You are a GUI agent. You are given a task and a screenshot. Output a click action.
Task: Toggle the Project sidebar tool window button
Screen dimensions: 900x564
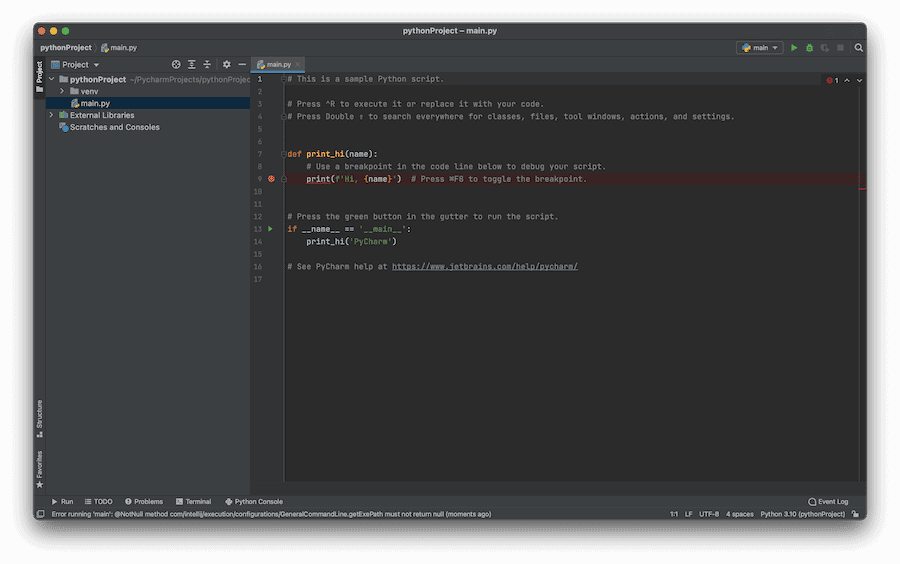[x=40, y=76]
